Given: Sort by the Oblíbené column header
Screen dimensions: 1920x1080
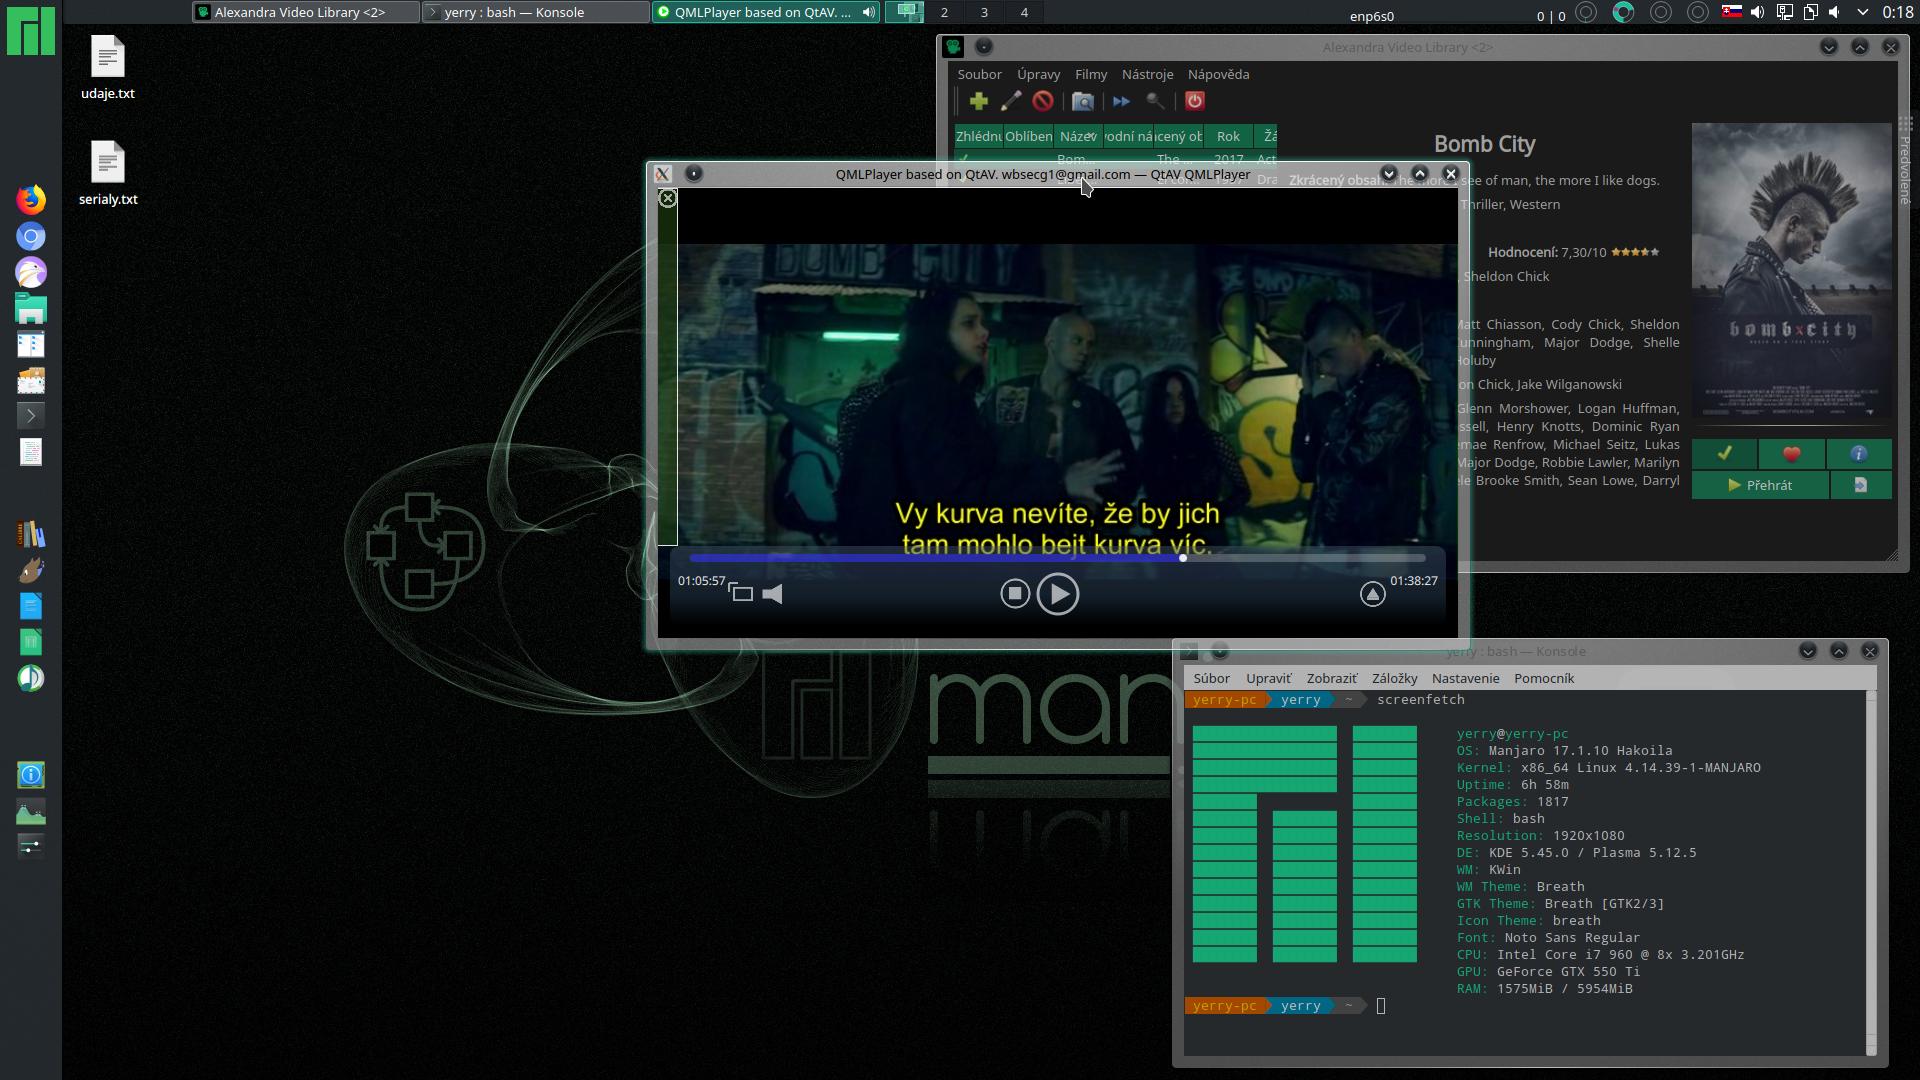Looking at the screenshot, I should tap(1028, 136).
